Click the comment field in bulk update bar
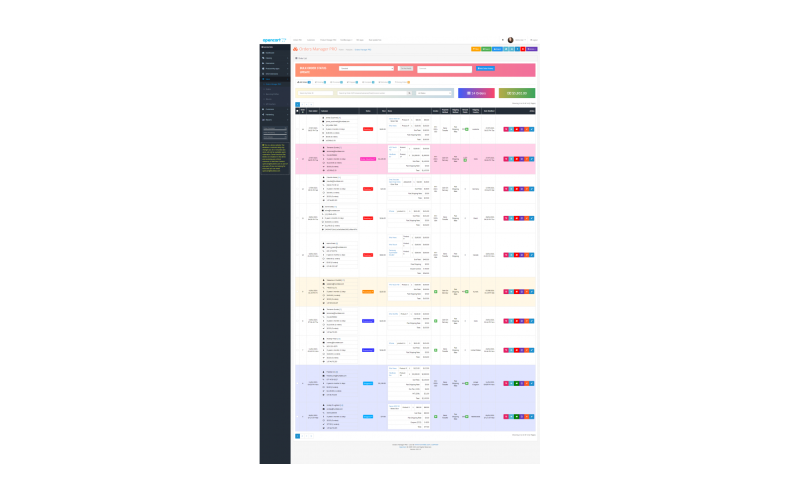800x500 pixels. coord(444,69)
